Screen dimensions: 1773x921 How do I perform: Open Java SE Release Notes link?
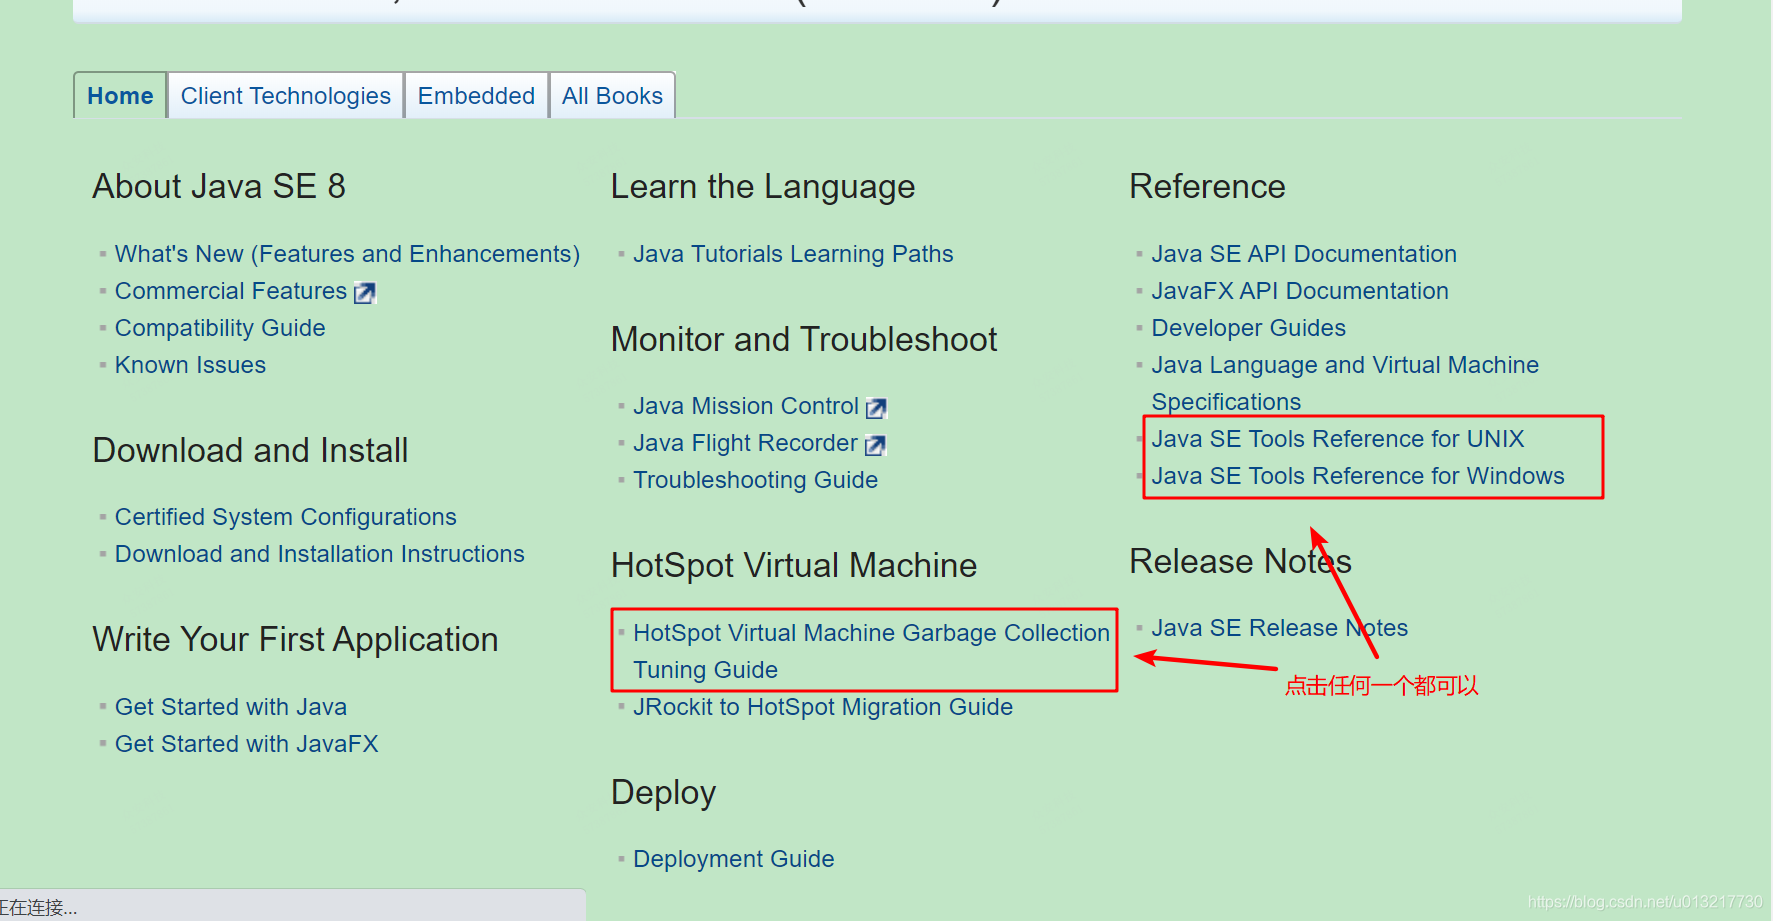pyautogui.click(x=1280, y=628)
